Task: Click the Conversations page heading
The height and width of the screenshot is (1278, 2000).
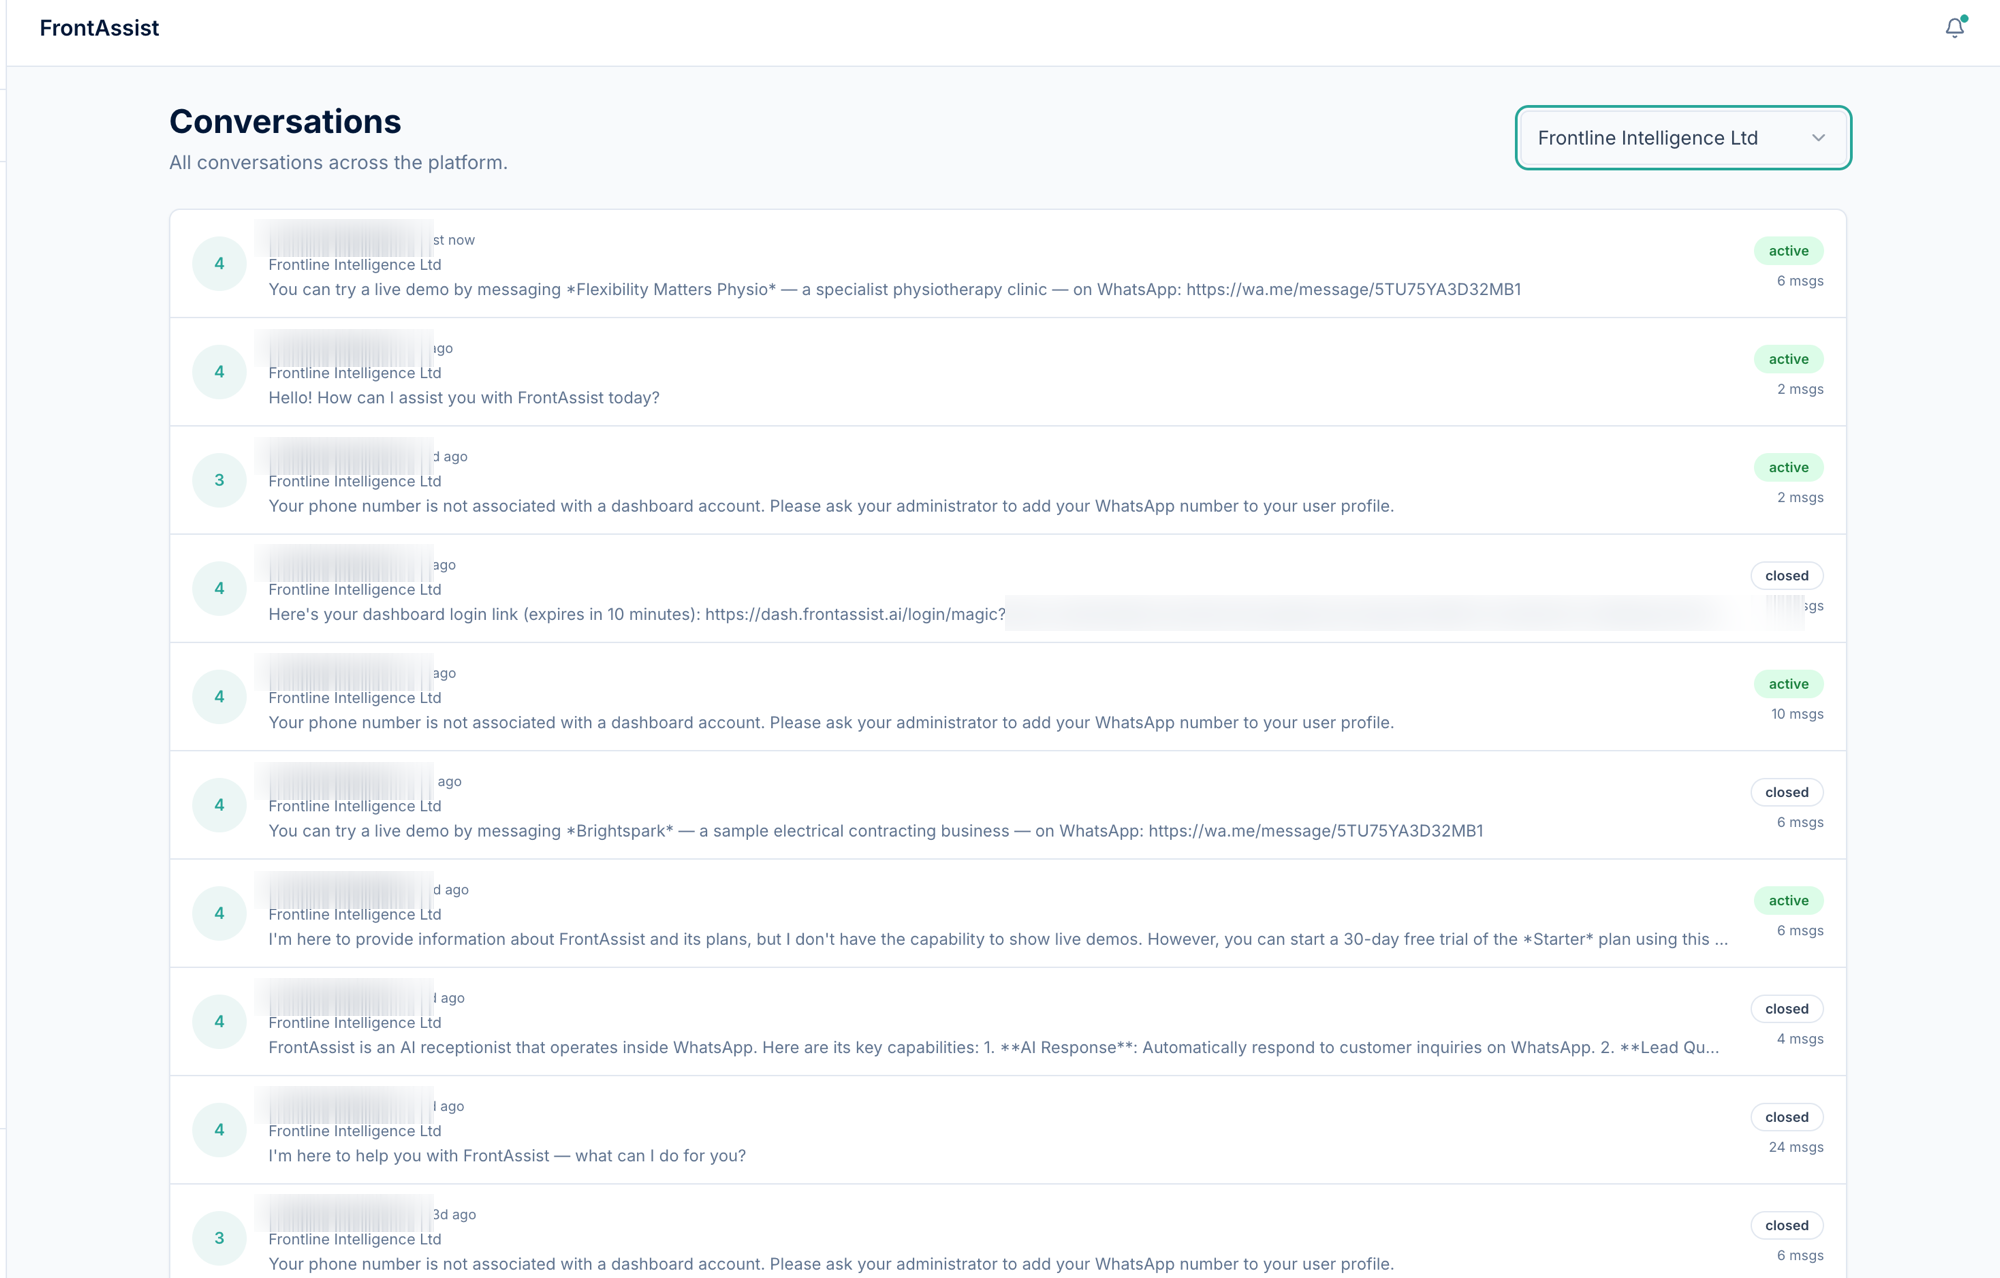Action: (x=285, y=122)
